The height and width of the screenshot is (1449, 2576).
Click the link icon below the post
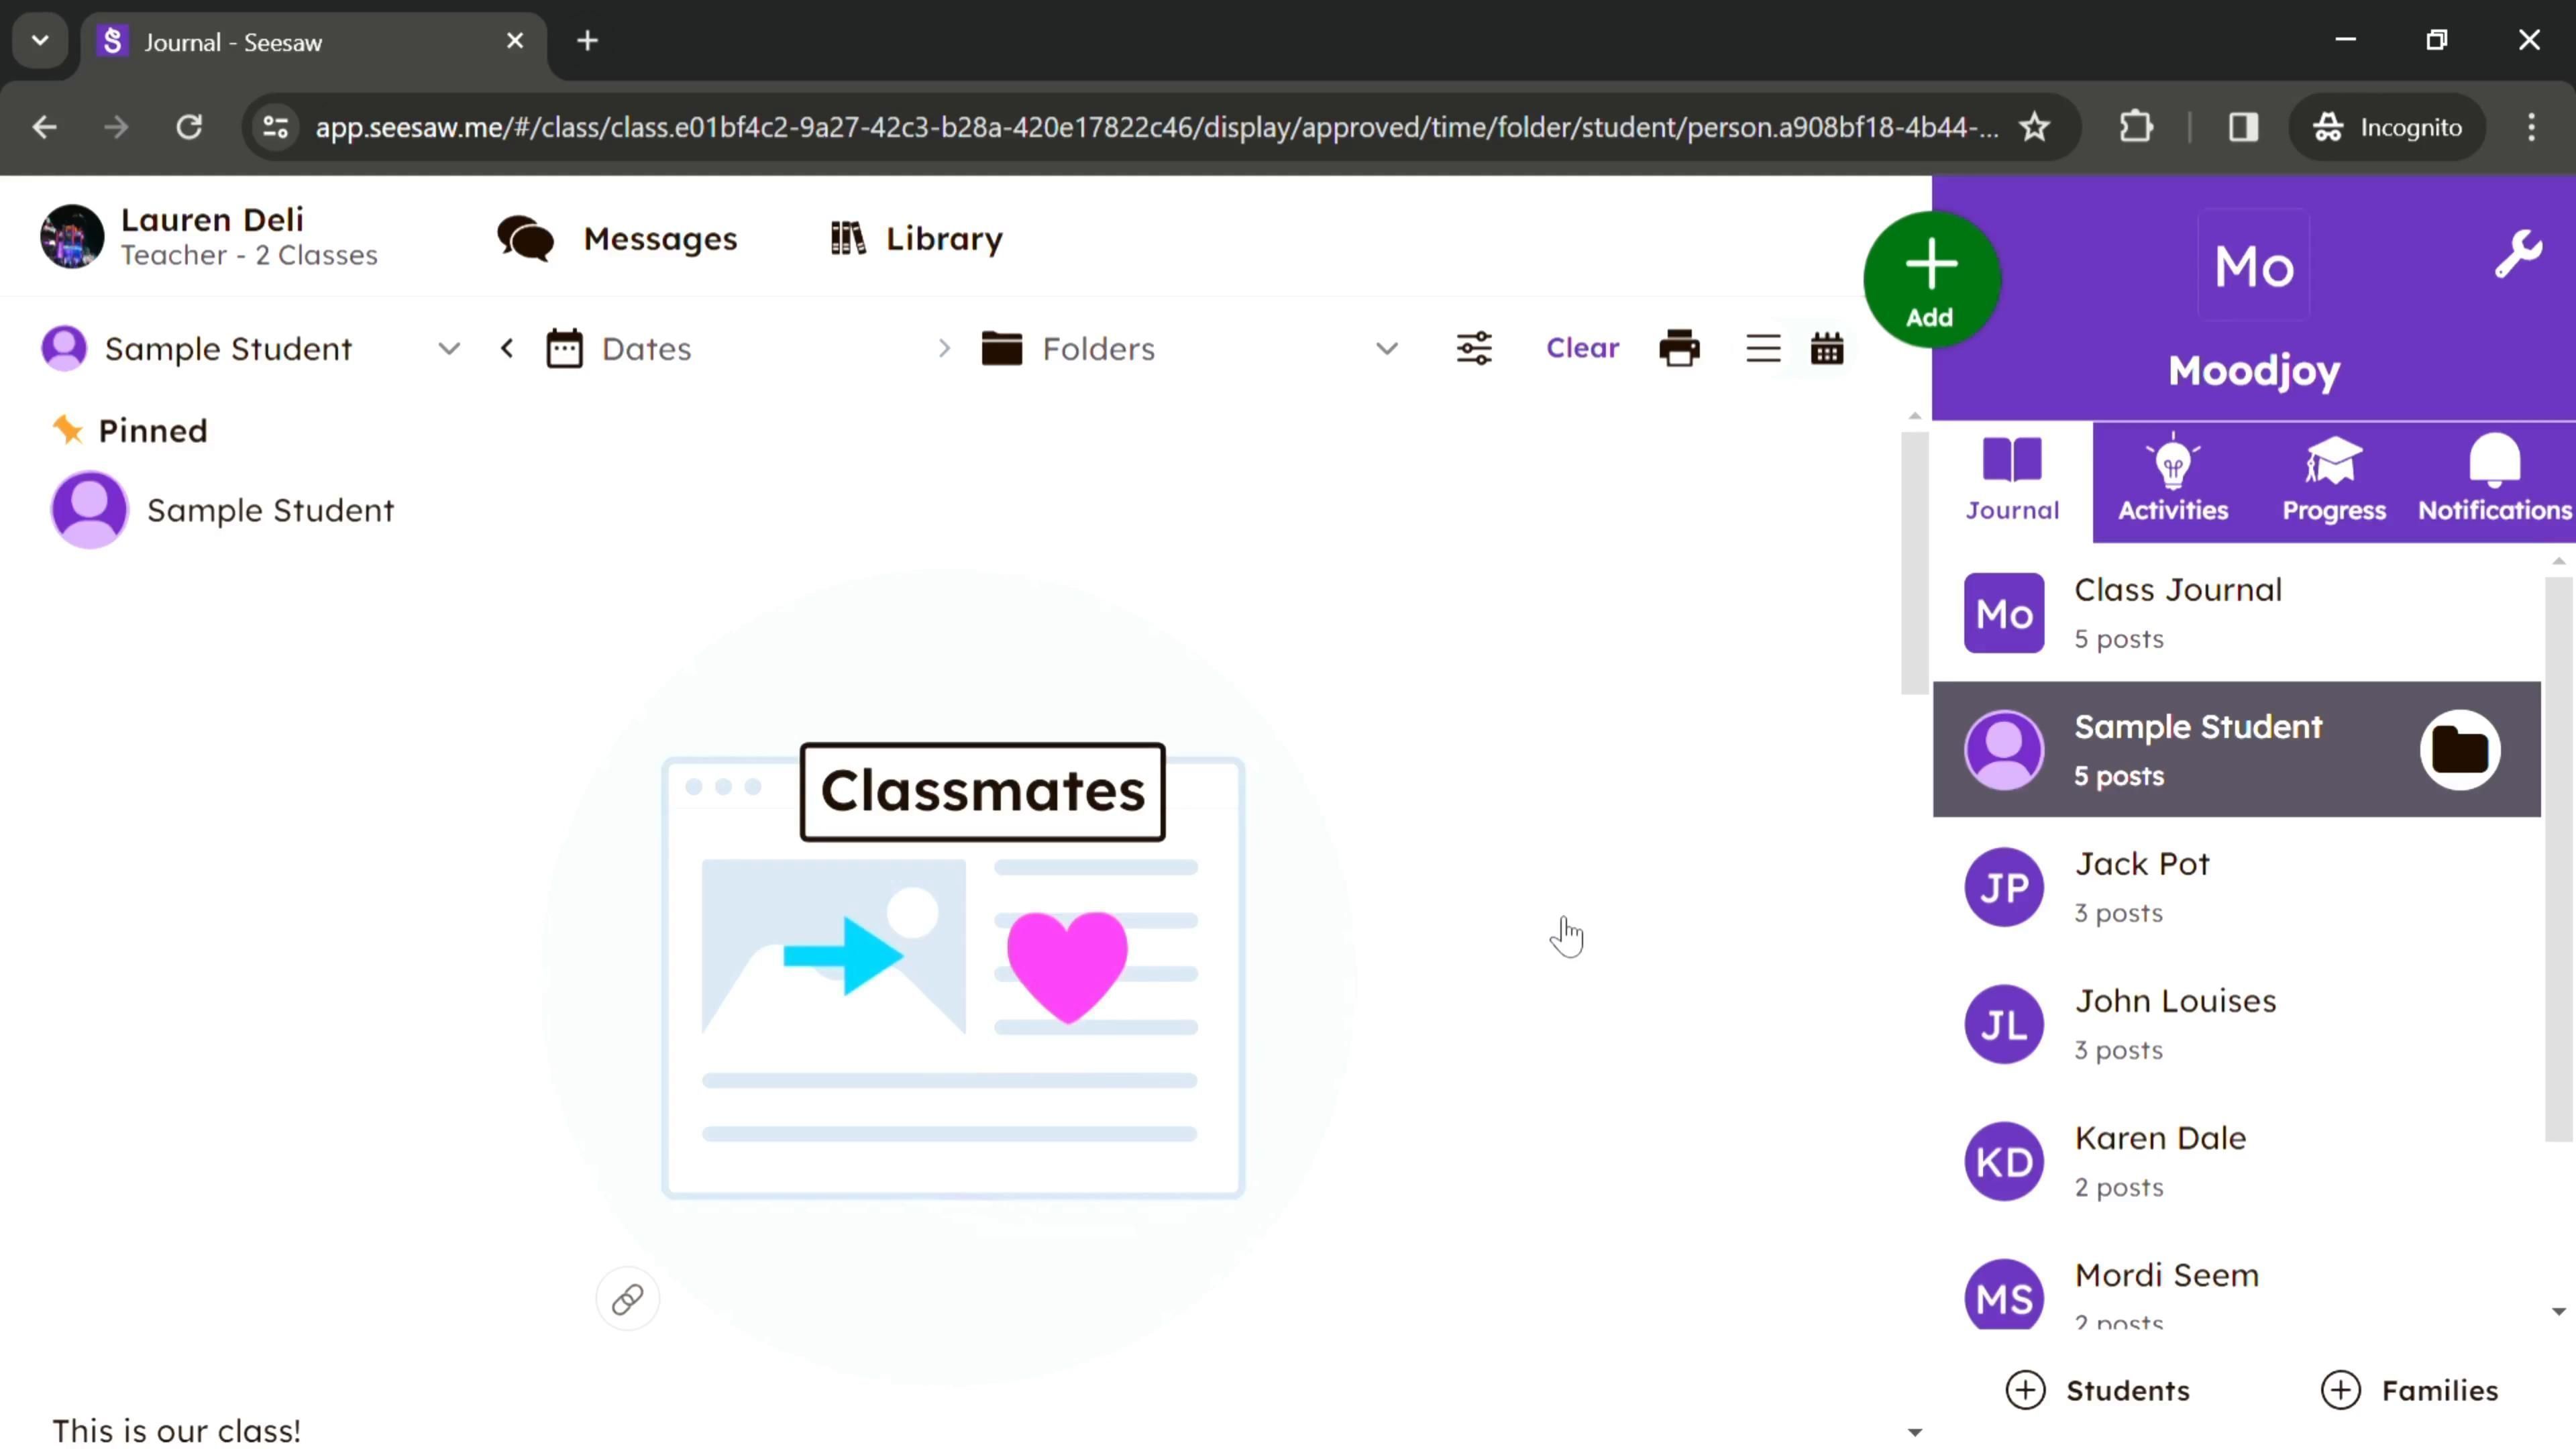[x=627, y=1299]
